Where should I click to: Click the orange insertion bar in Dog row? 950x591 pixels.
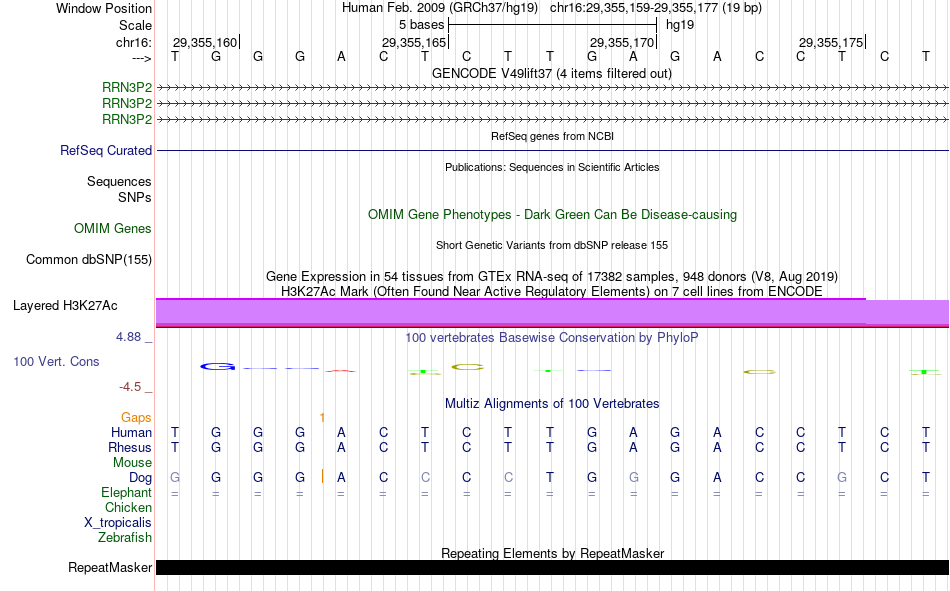[x=322, y=476]
